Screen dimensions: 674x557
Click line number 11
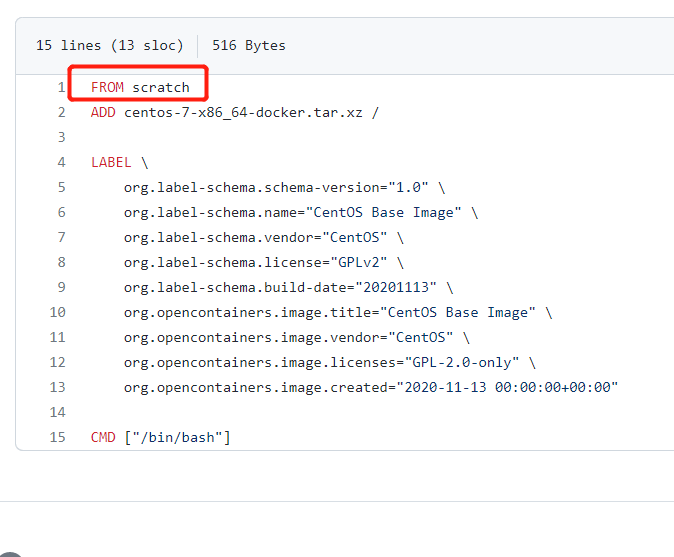point(58,337)
